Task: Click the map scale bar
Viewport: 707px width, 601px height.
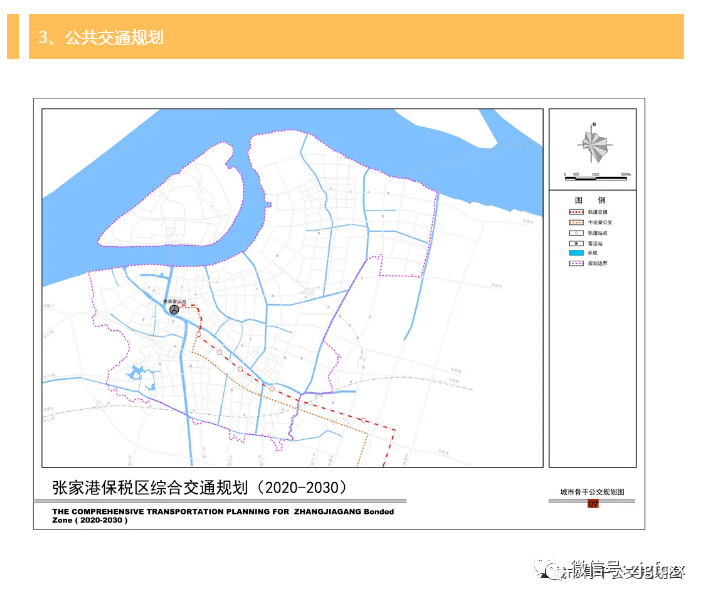Action: tap(596, 178)
